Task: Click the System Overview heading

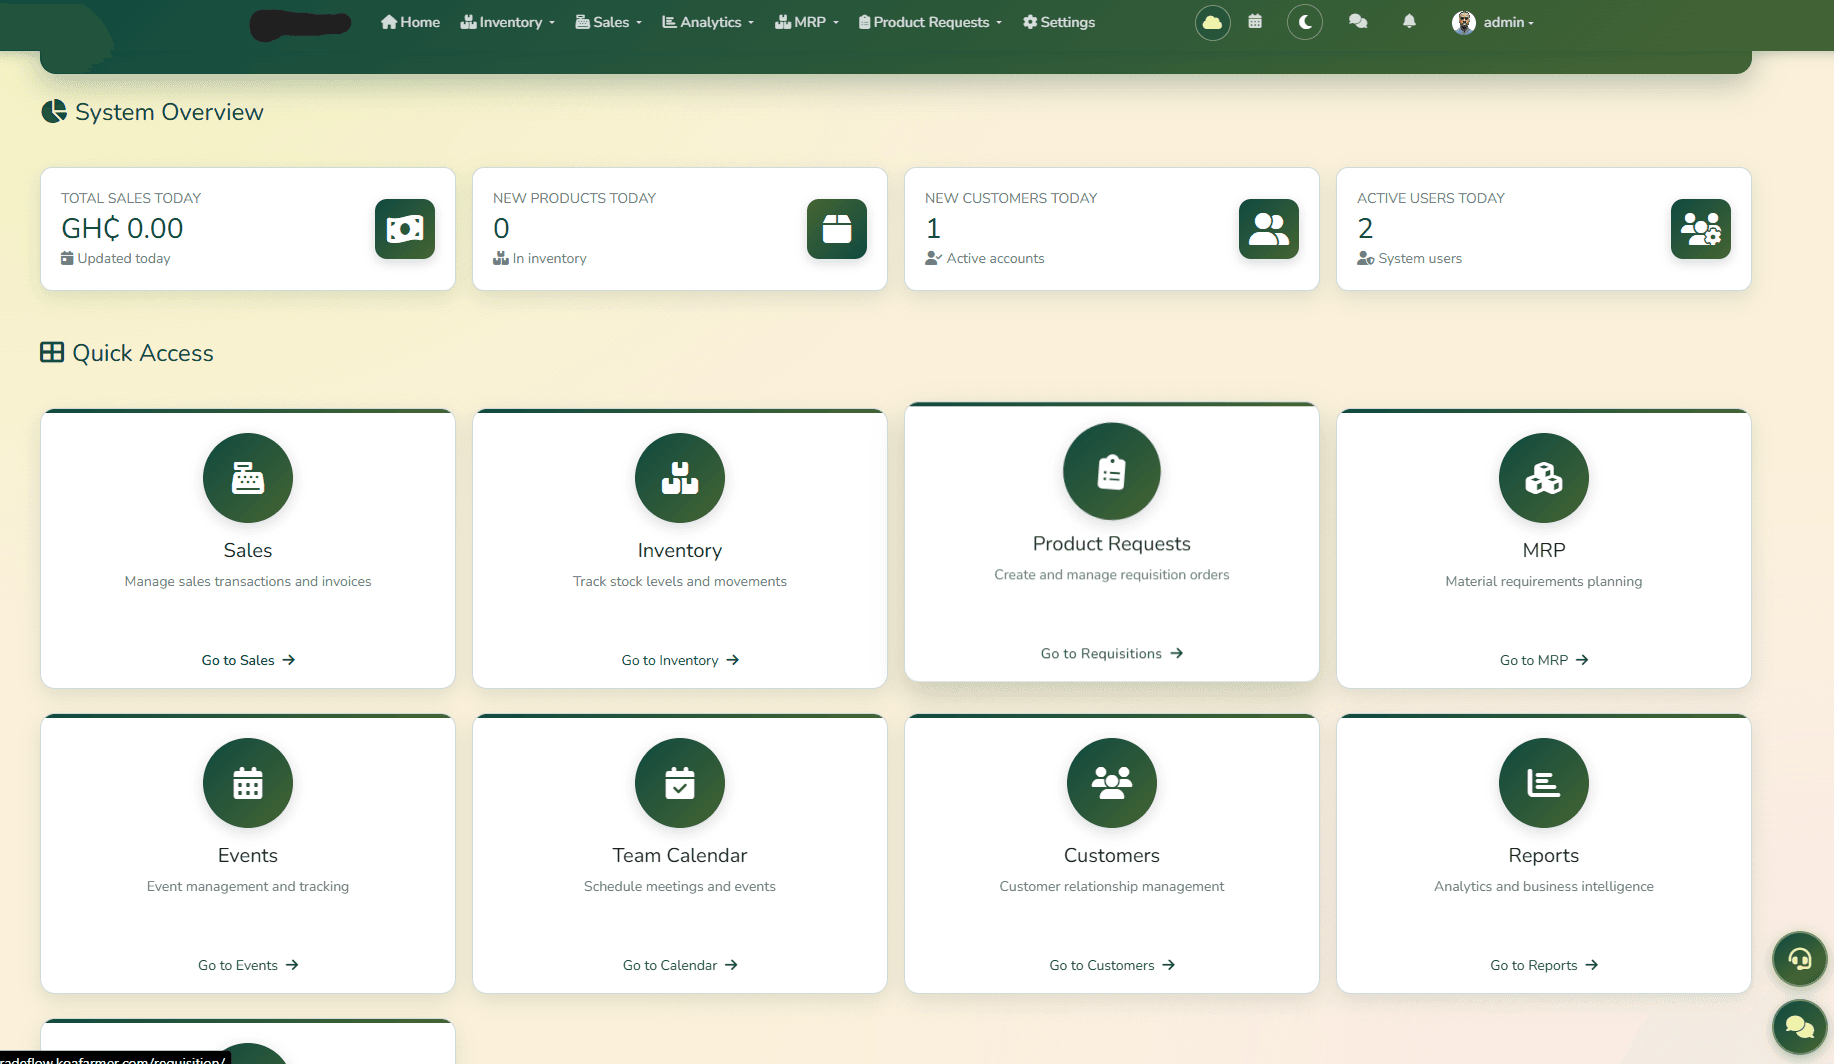Action: [152, 112]
